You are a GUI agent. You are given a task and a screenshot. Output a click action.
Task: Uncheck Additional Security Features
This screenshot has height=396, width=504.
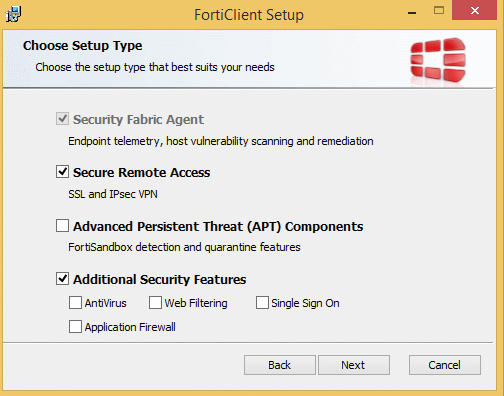[62, 279]
